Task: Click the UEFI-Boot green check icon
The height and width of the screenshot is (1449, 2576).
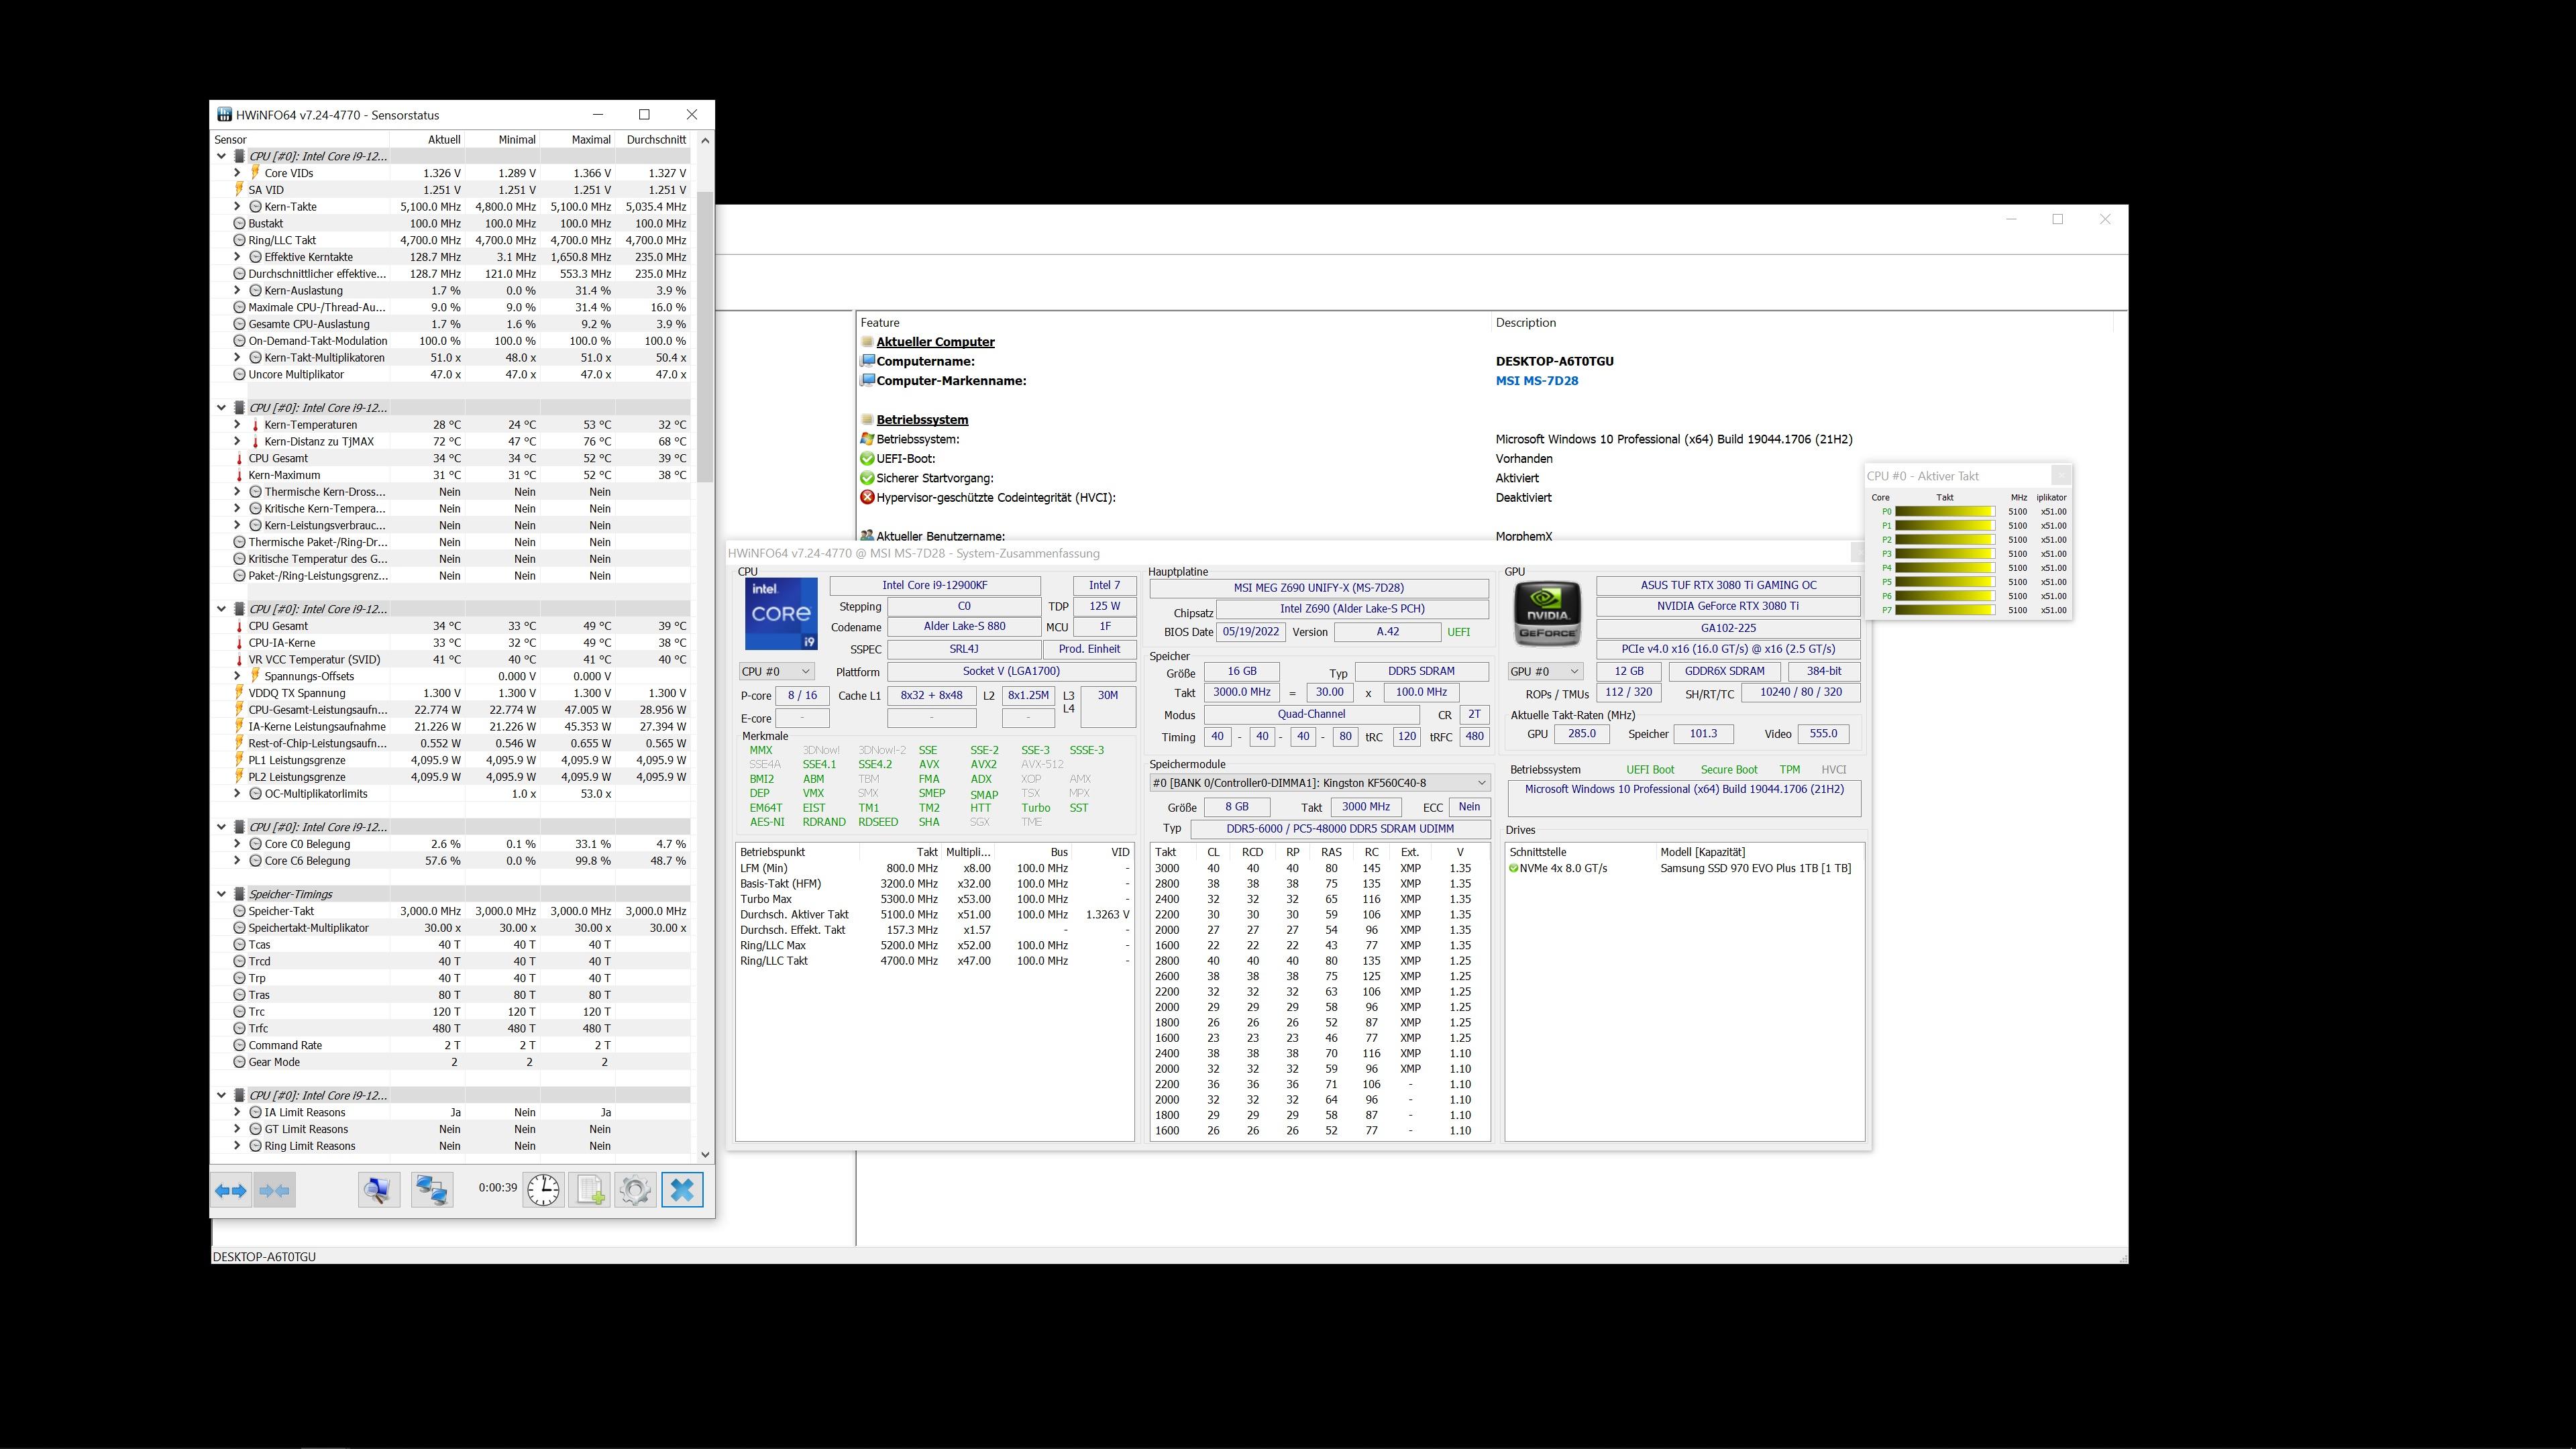Action: [x=867, y=459]
